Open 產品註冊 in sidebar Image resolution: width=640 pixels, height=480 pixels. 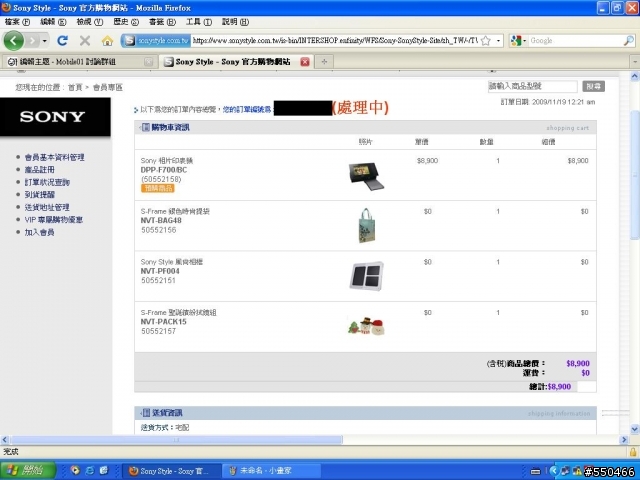39,169
